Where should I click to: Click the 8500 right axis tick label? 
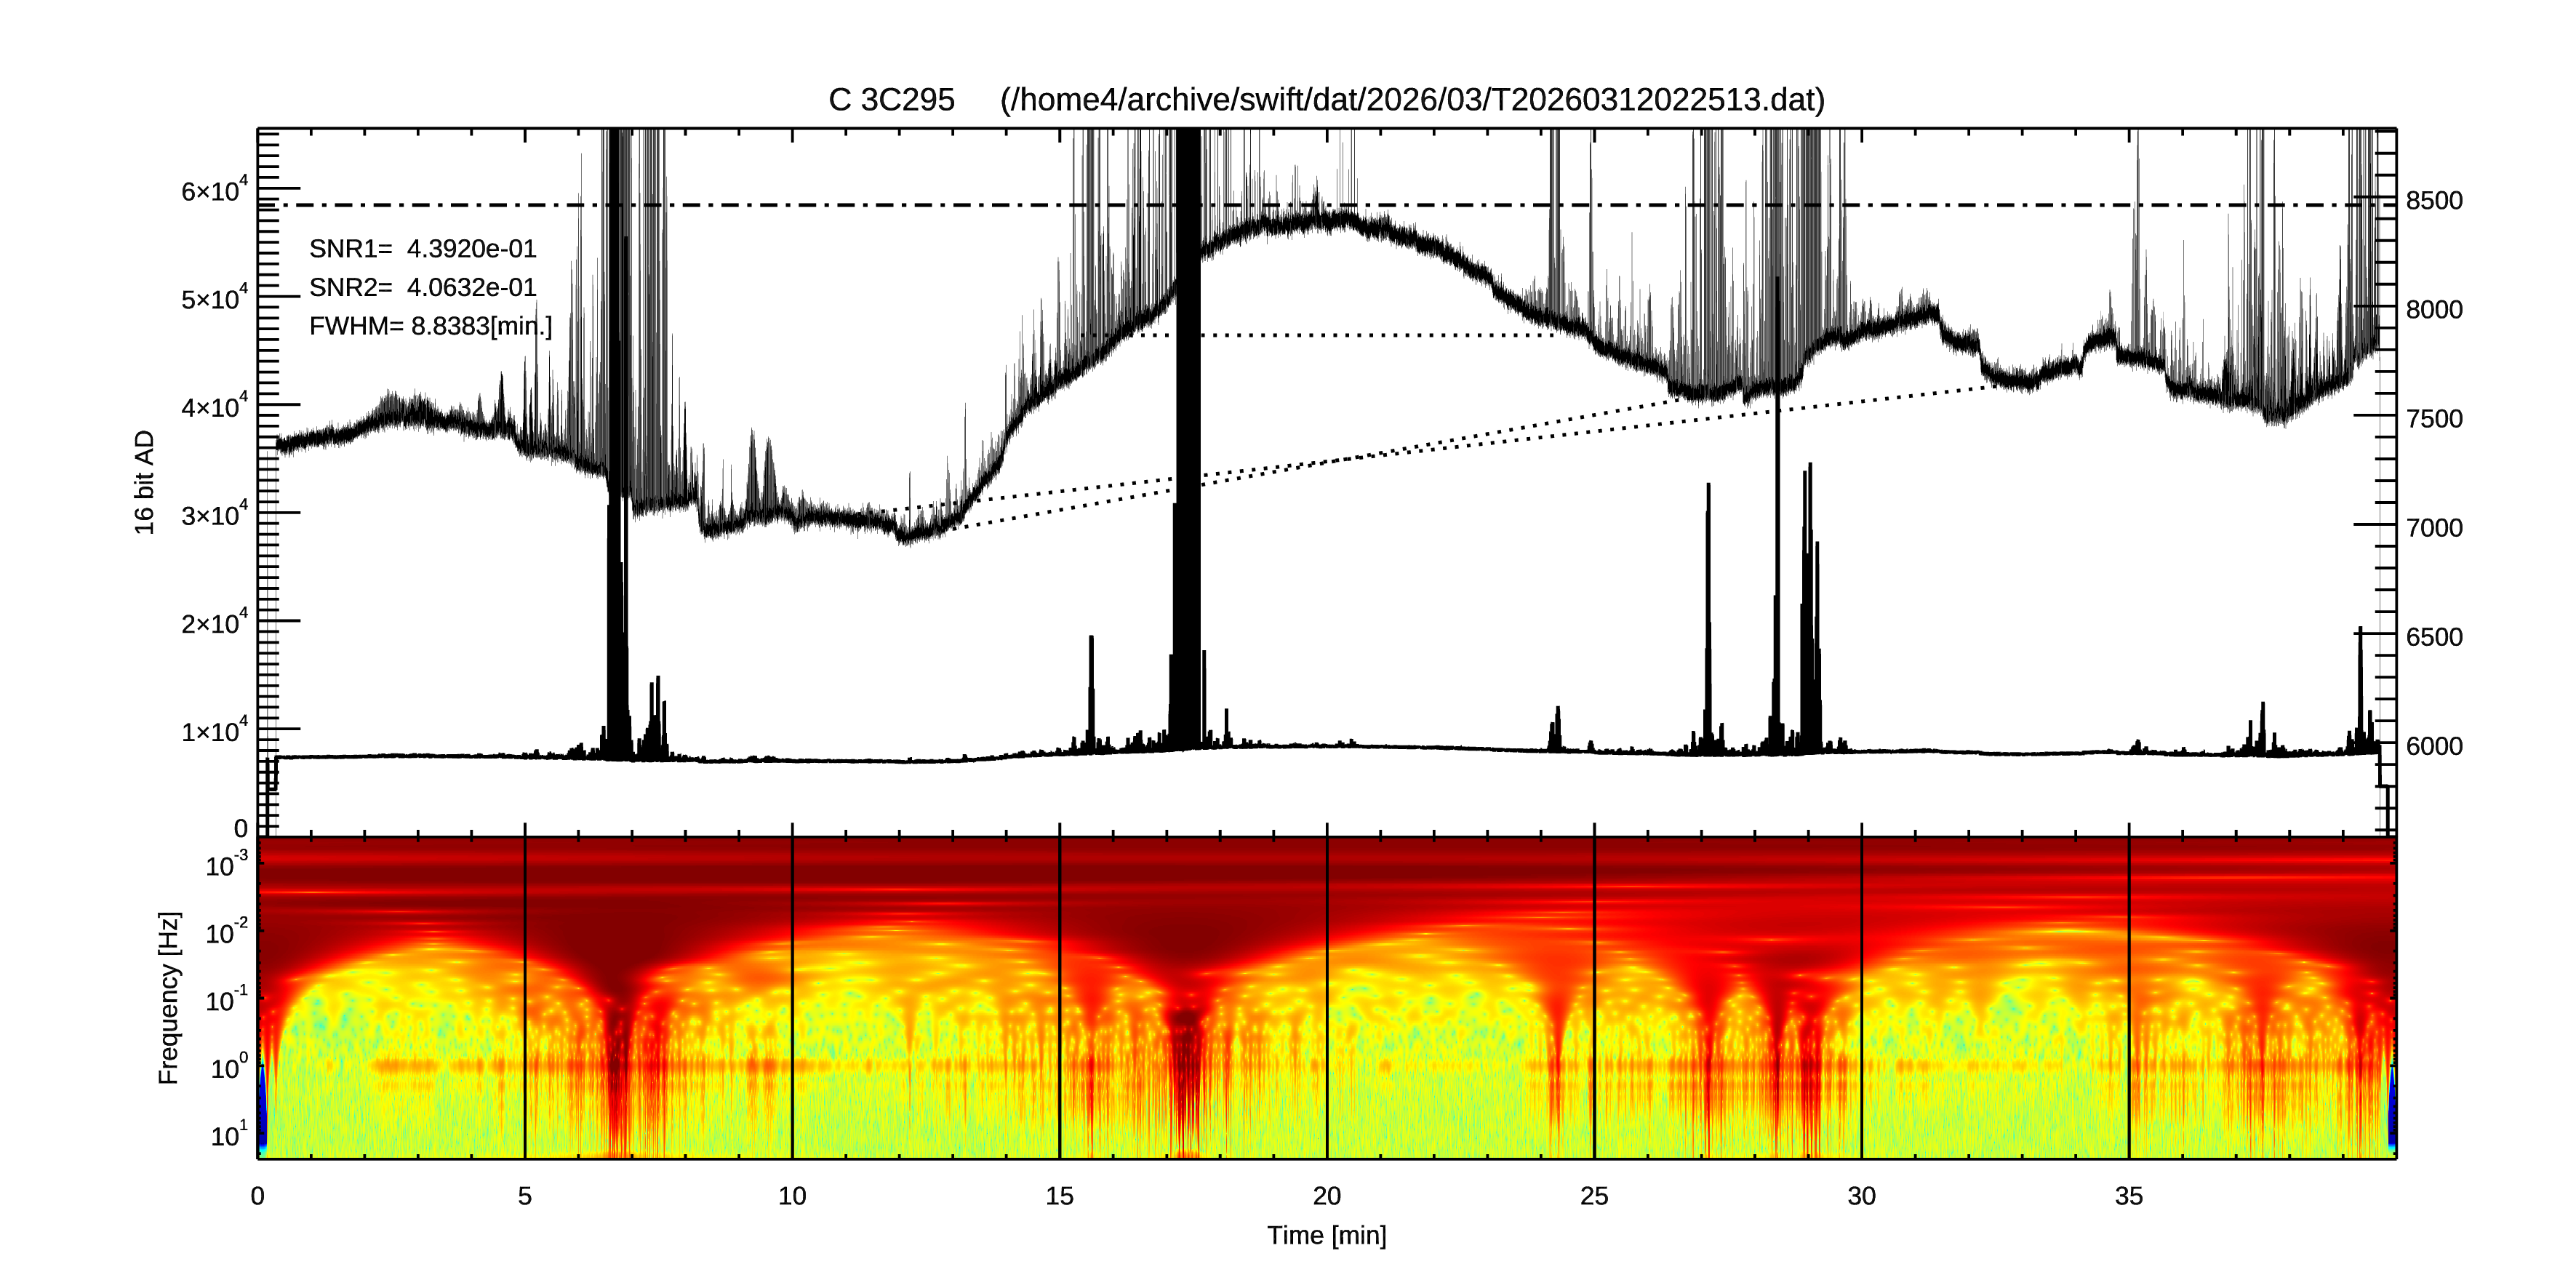(x=2434, y=201)
